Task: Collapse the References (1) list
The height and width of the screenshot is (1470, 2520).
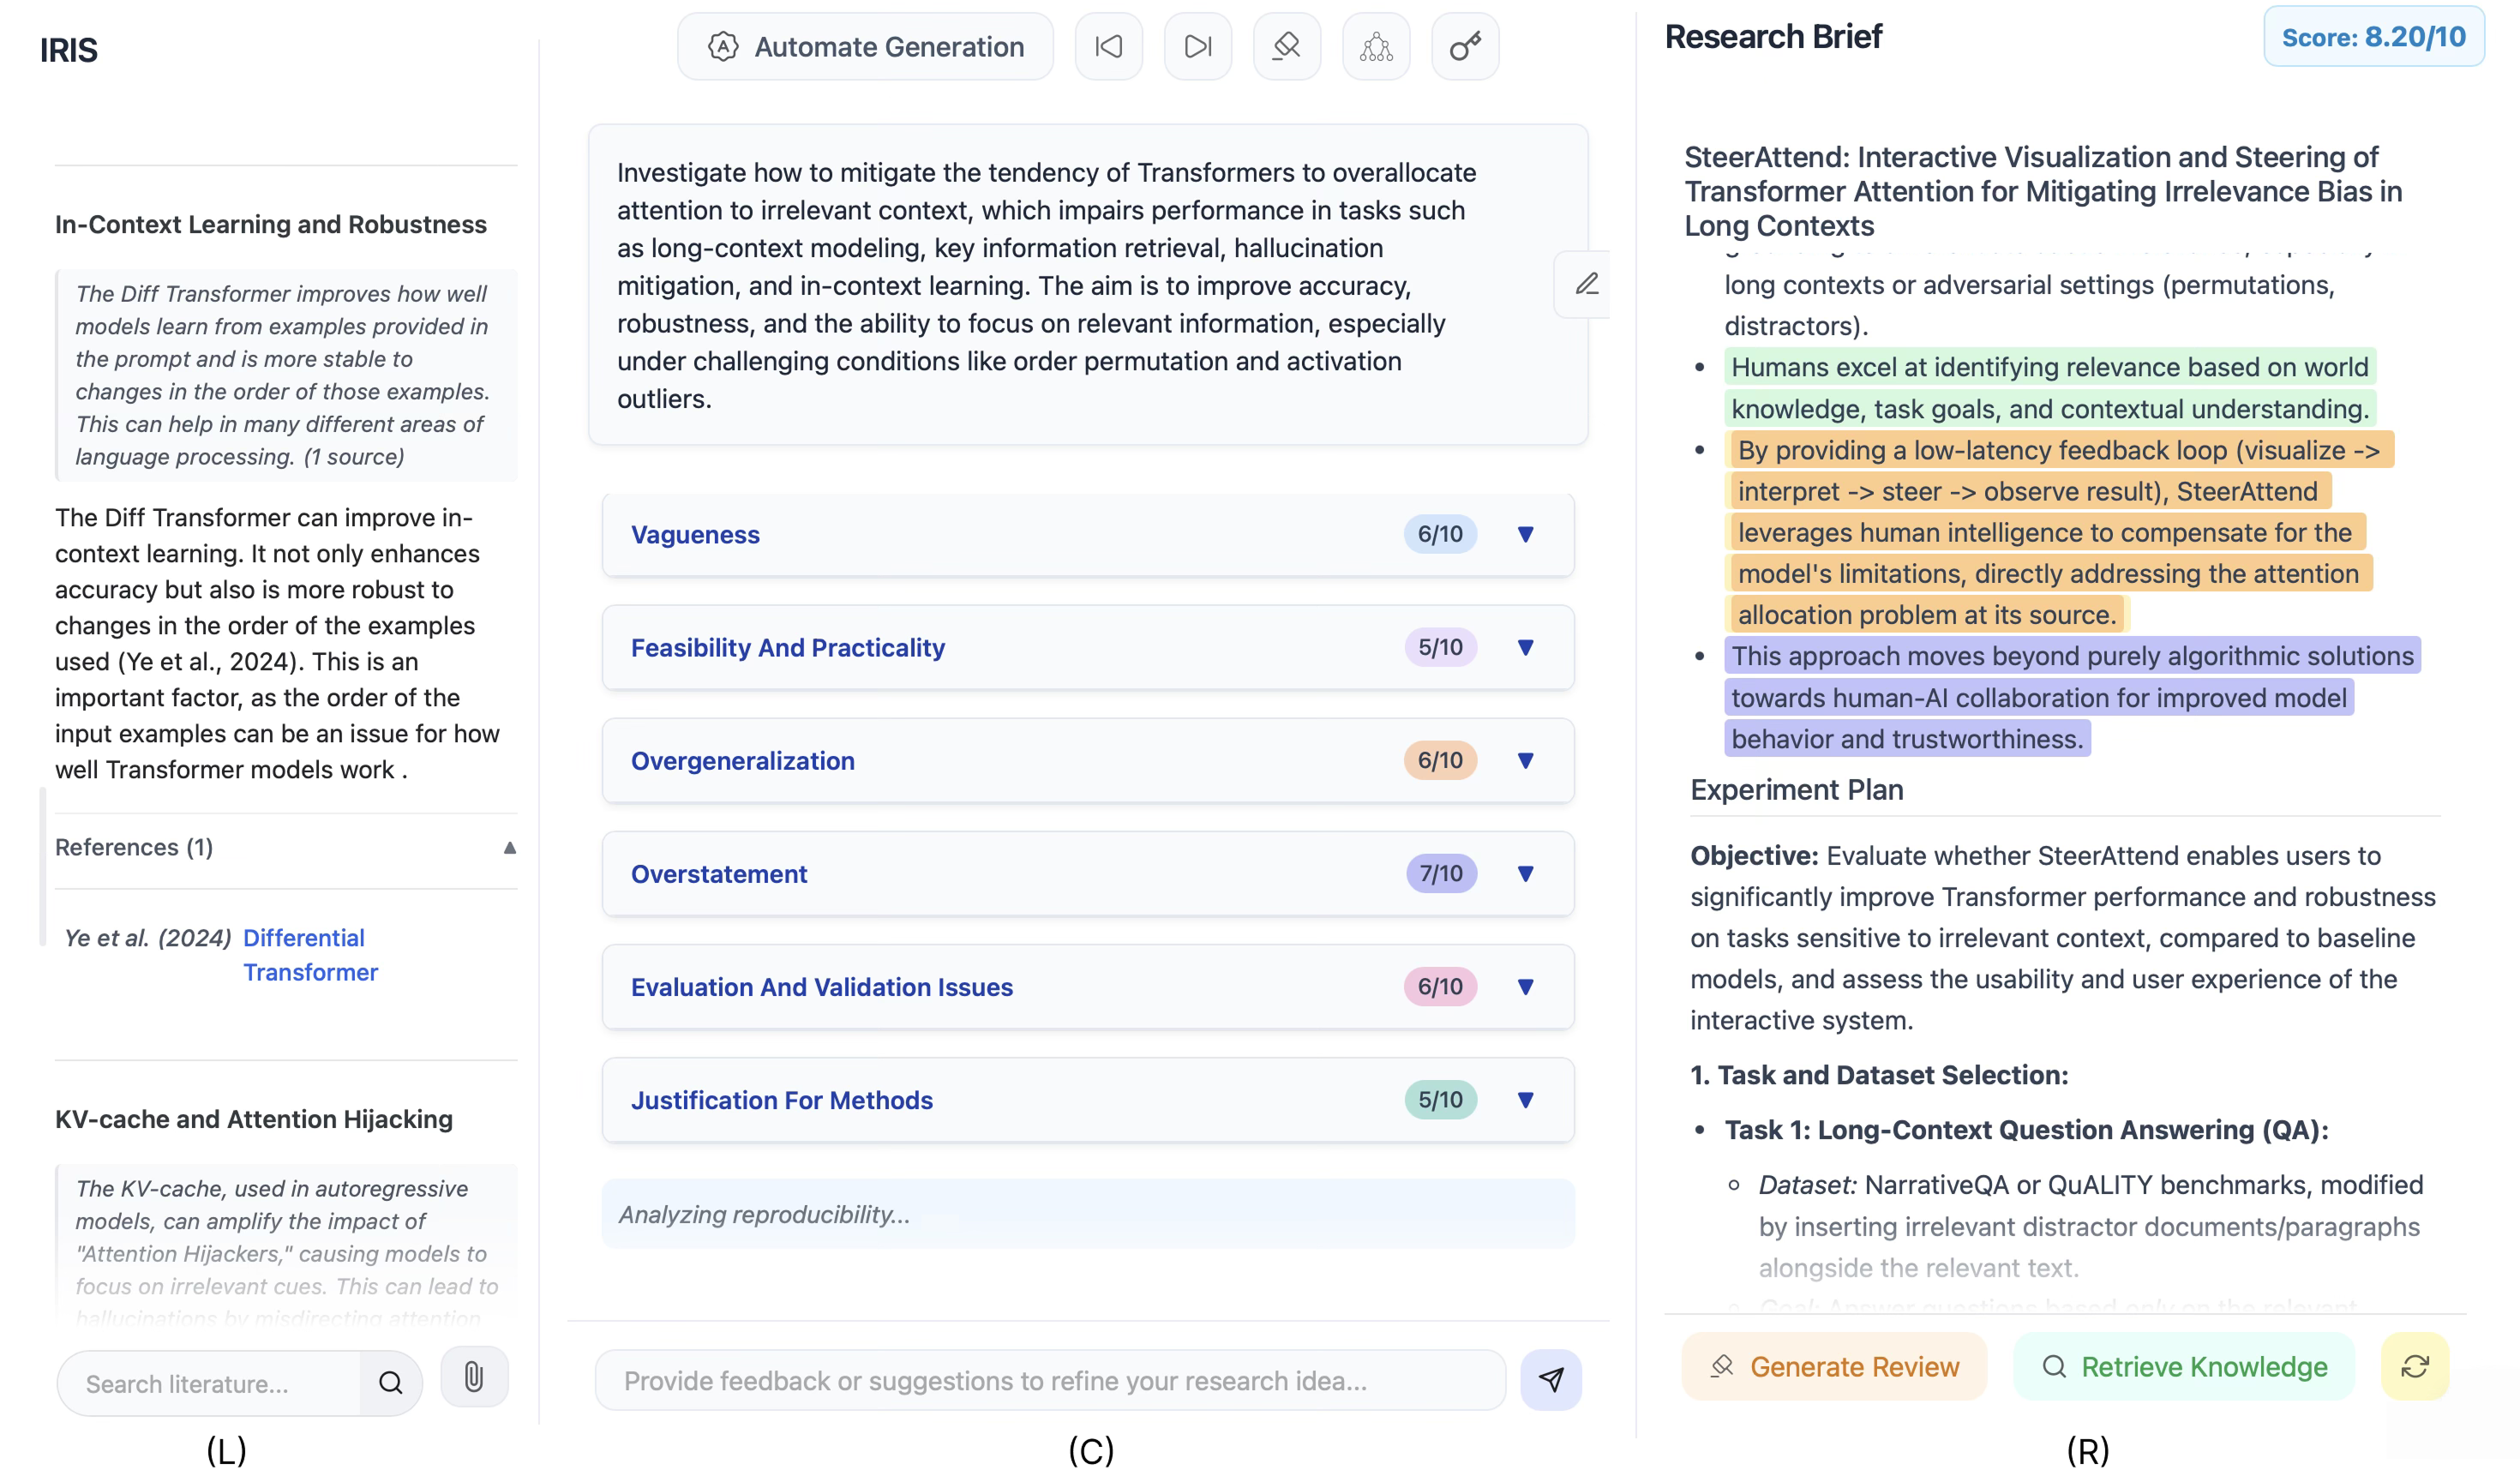Action: pos(509,848)
